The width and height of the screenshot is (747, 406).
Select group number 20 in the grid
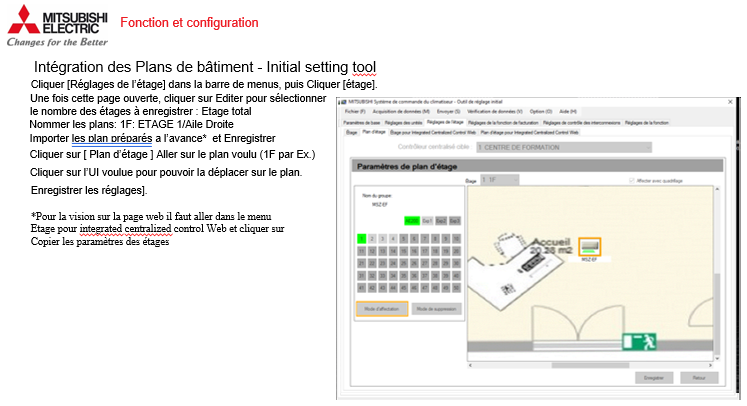[456, 251]
